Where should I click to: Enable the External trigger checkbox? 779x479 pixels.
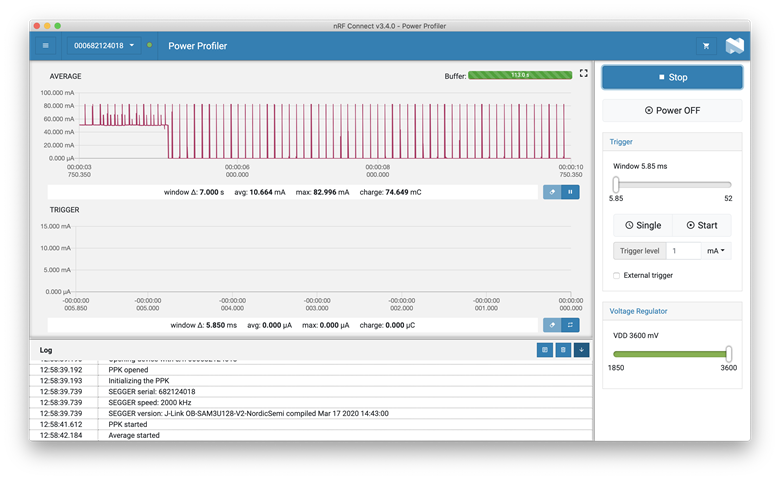point(617,275)
